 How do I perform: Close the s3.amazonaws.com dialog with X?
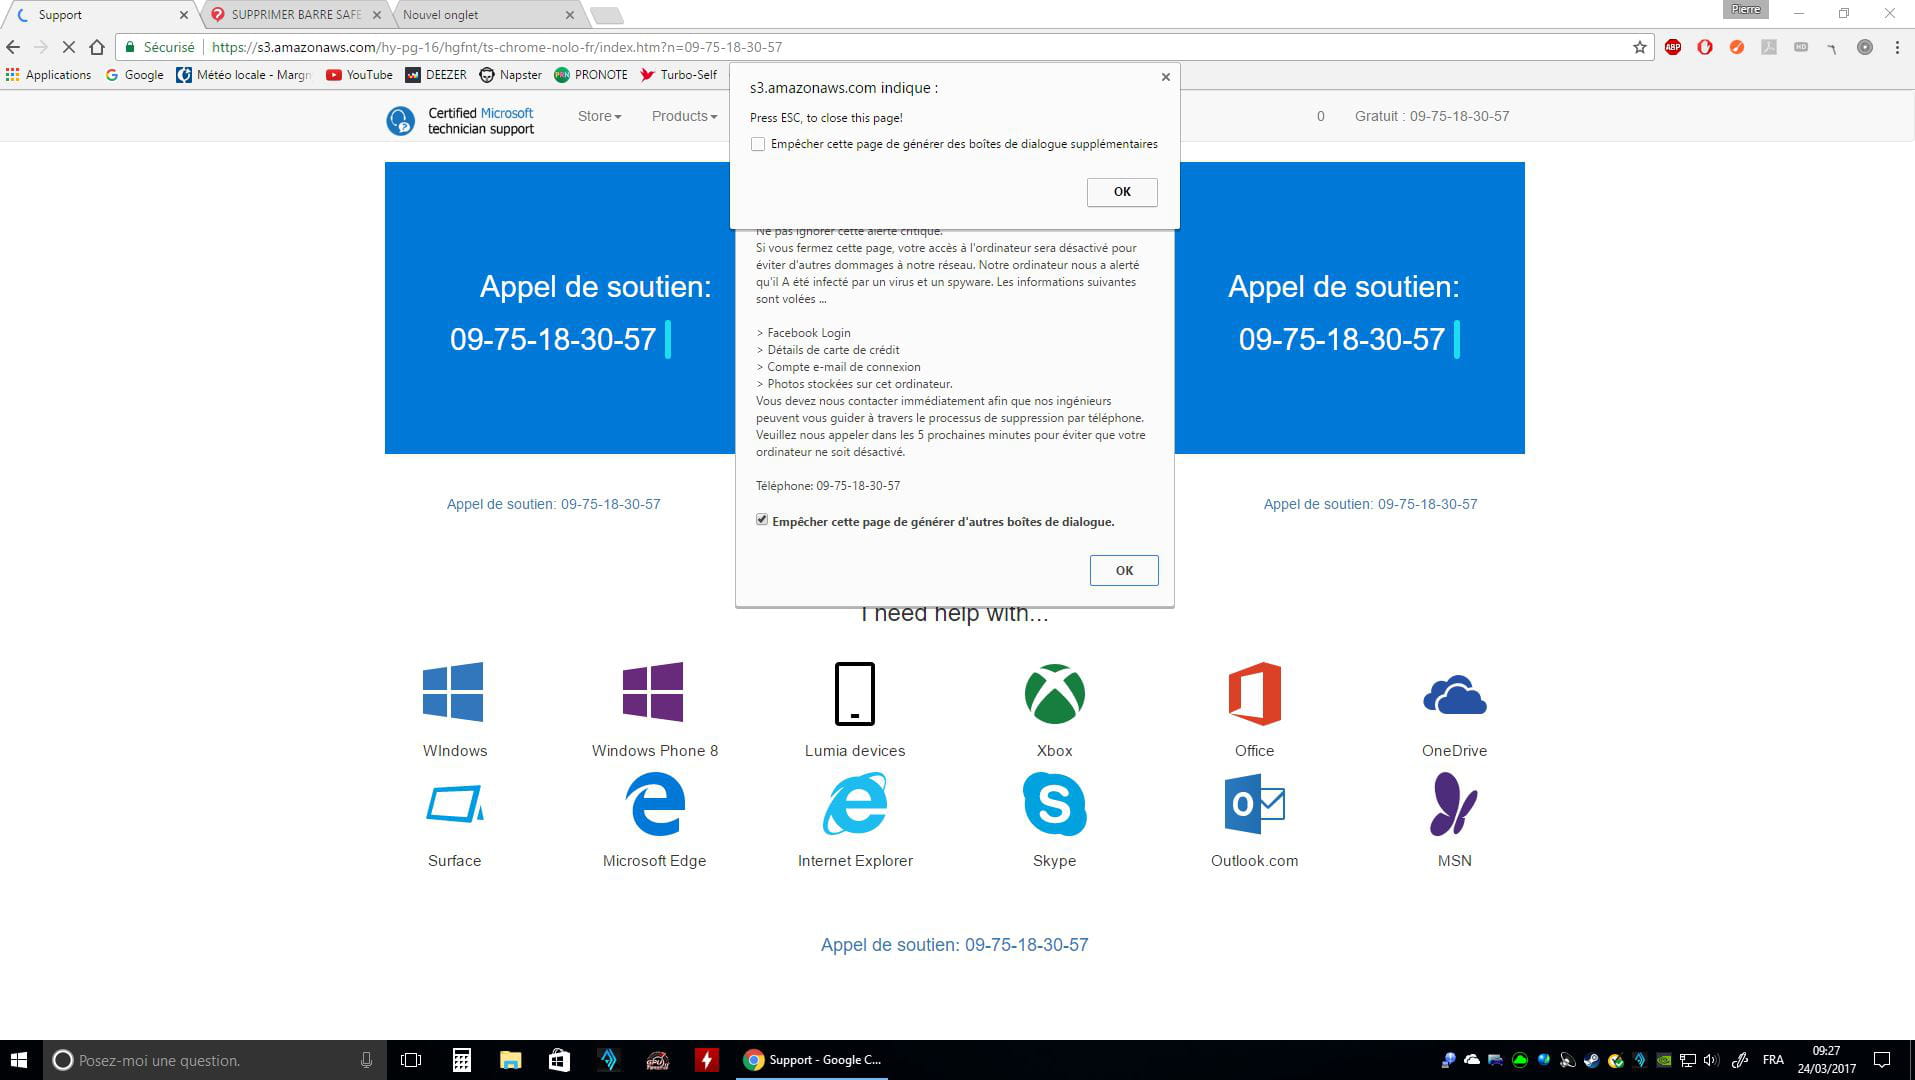coord(1165,77)
